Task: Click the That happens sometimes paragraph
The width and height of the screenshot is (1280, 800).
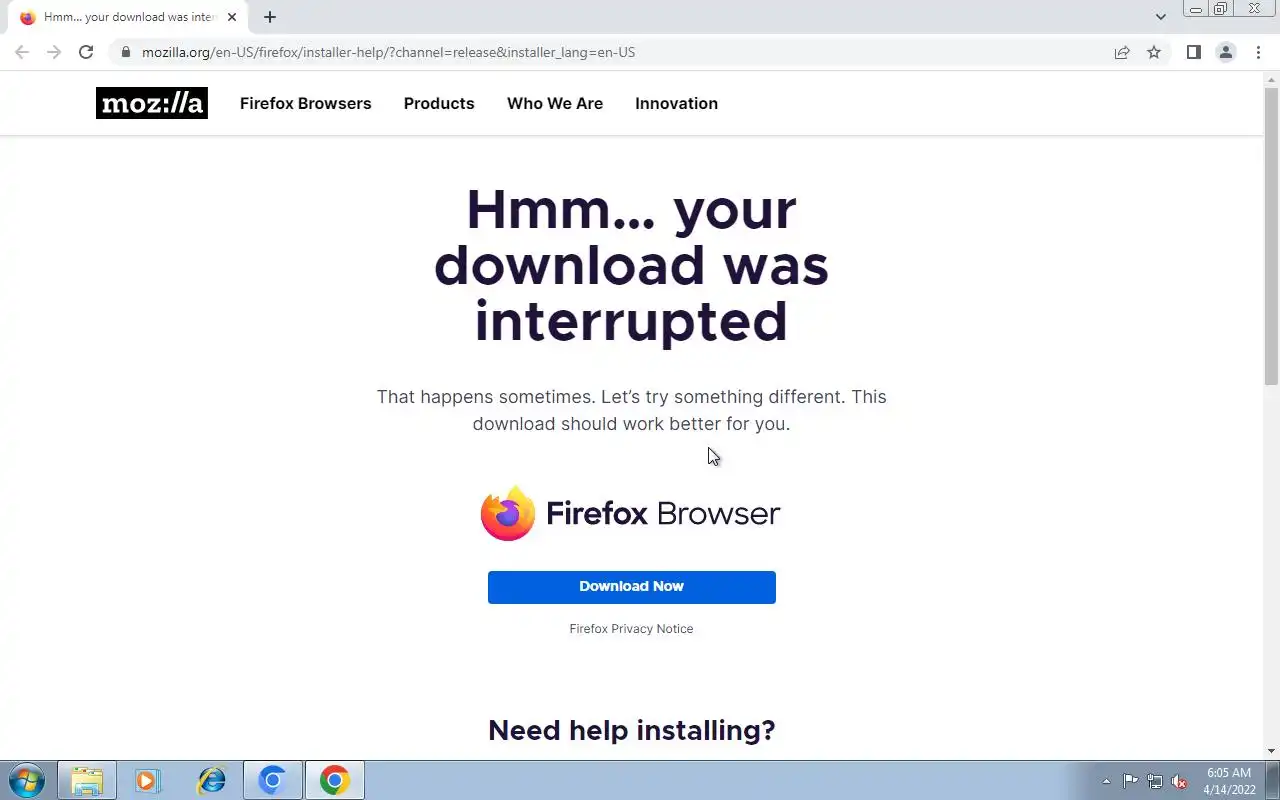Action: (x=631, y=410)
